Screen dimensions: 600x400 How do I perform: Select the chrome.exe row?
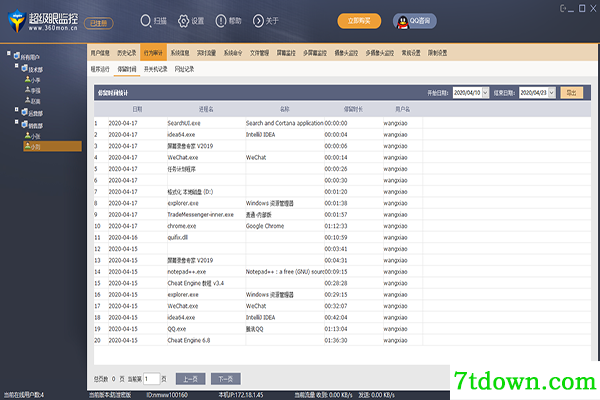point(342,226)
